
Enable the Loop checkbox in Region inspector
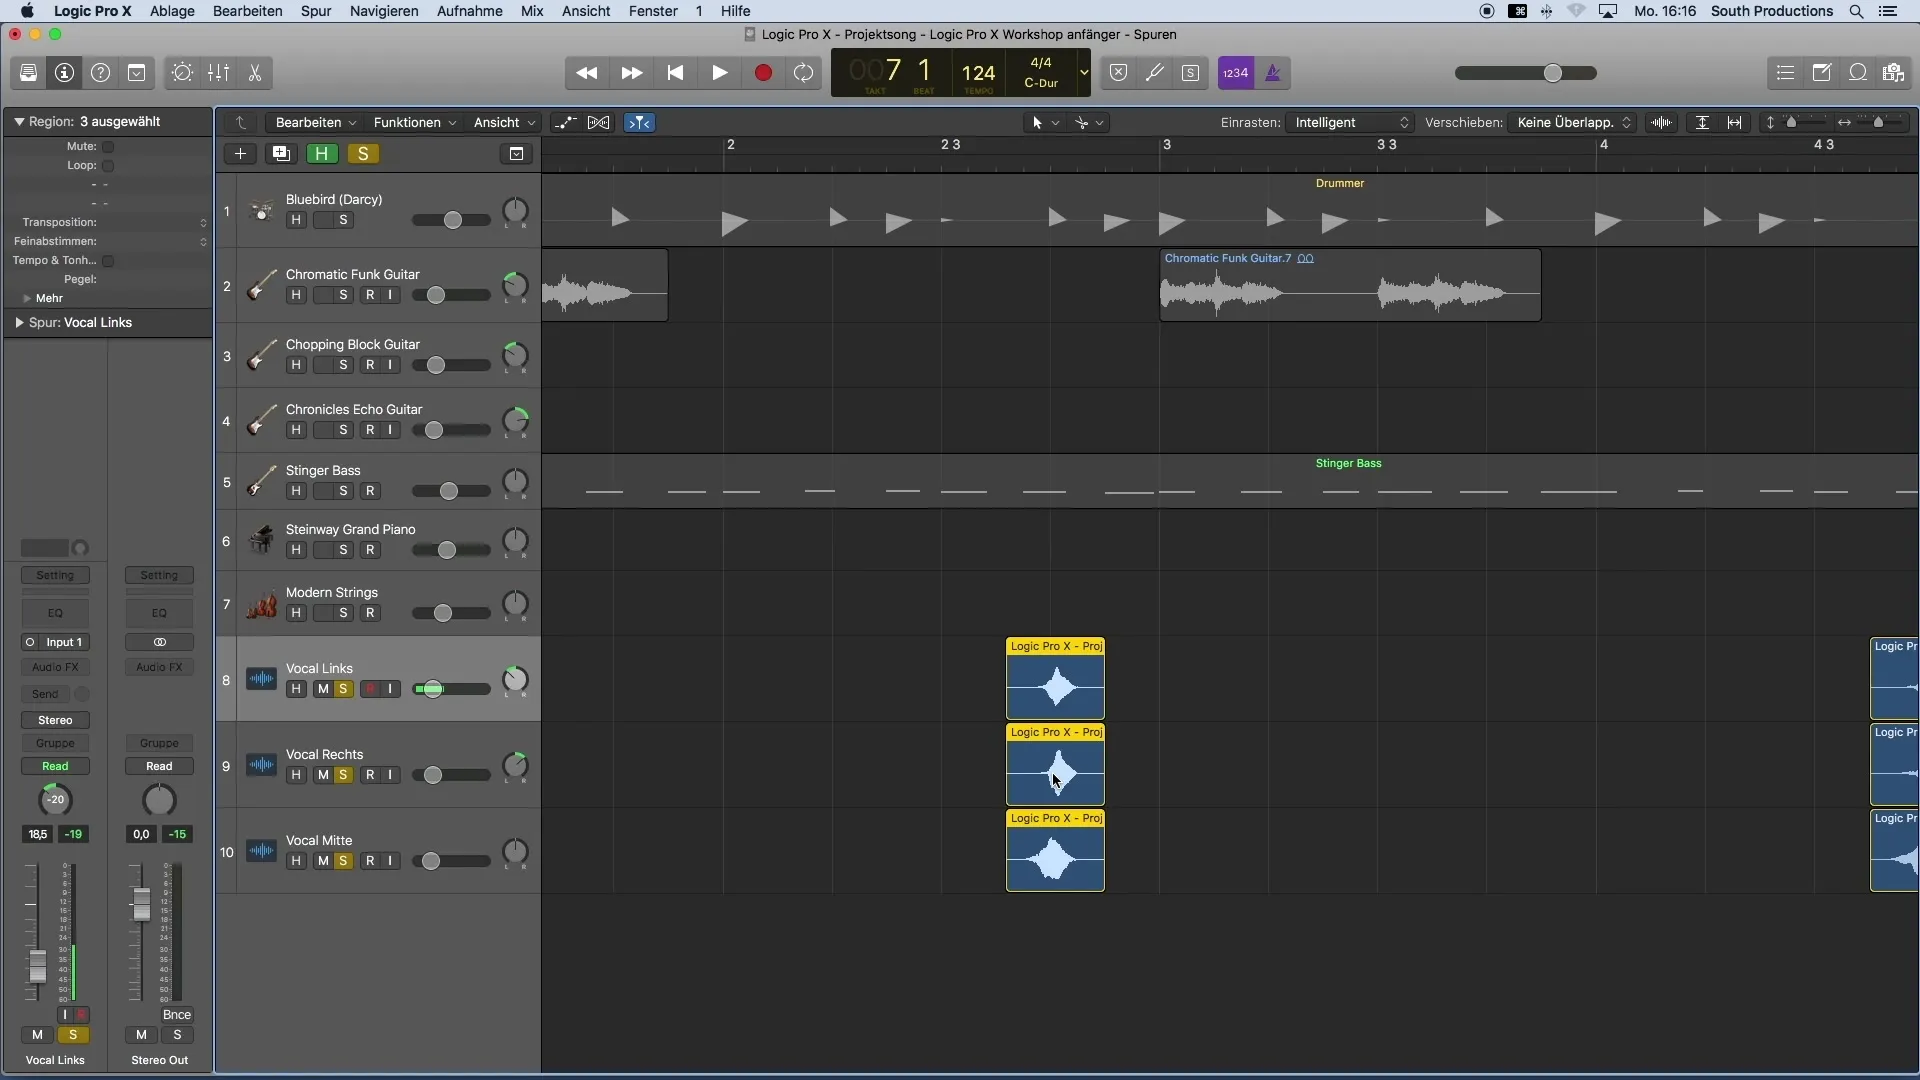tap(108, 166)
